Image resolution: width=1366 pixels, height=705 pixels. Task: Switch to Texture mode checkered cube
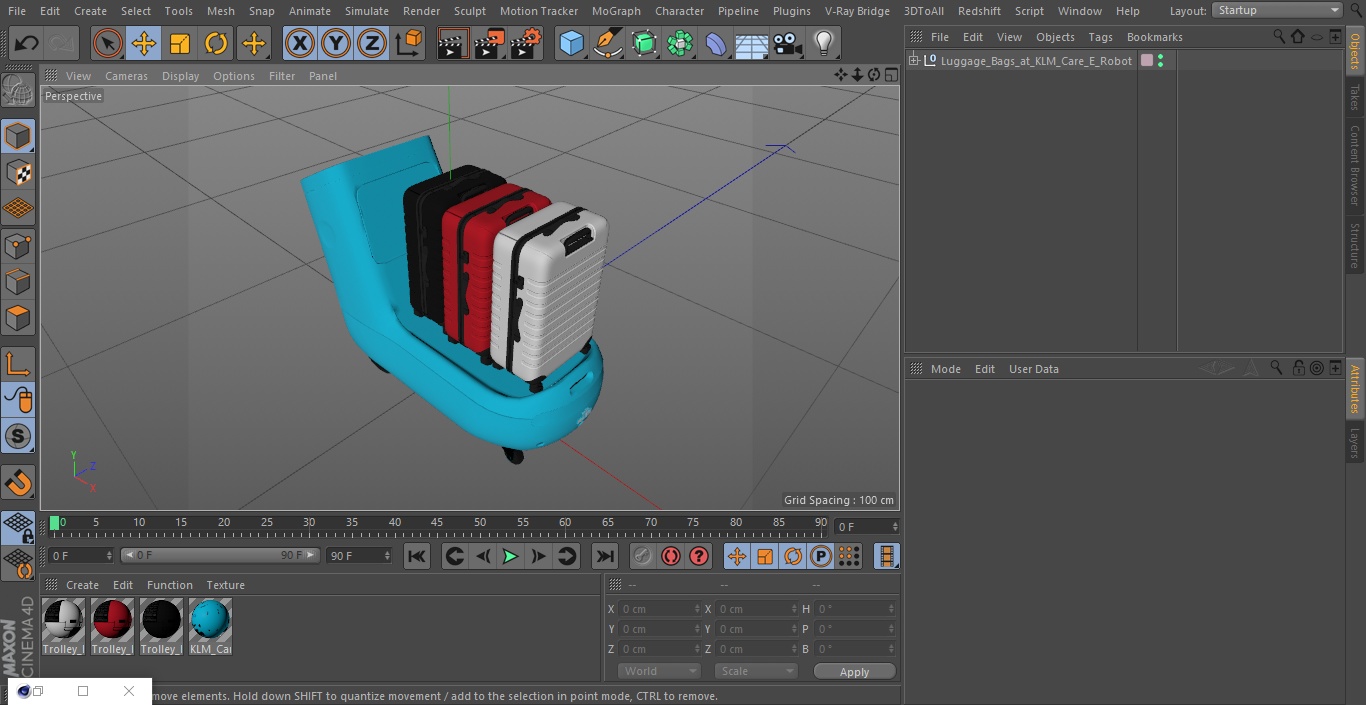click(18, 172)
